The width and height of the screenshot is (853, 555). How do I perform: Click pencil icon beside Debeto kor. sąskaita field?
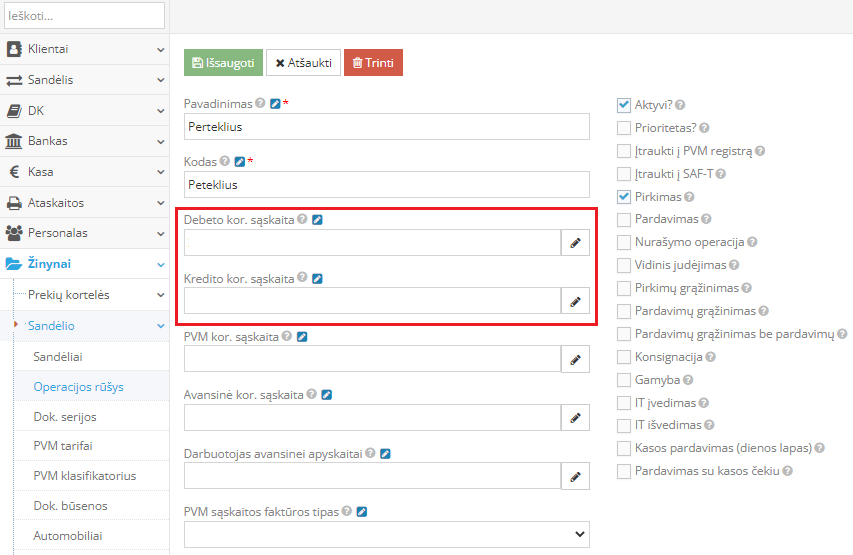(575, 243)
